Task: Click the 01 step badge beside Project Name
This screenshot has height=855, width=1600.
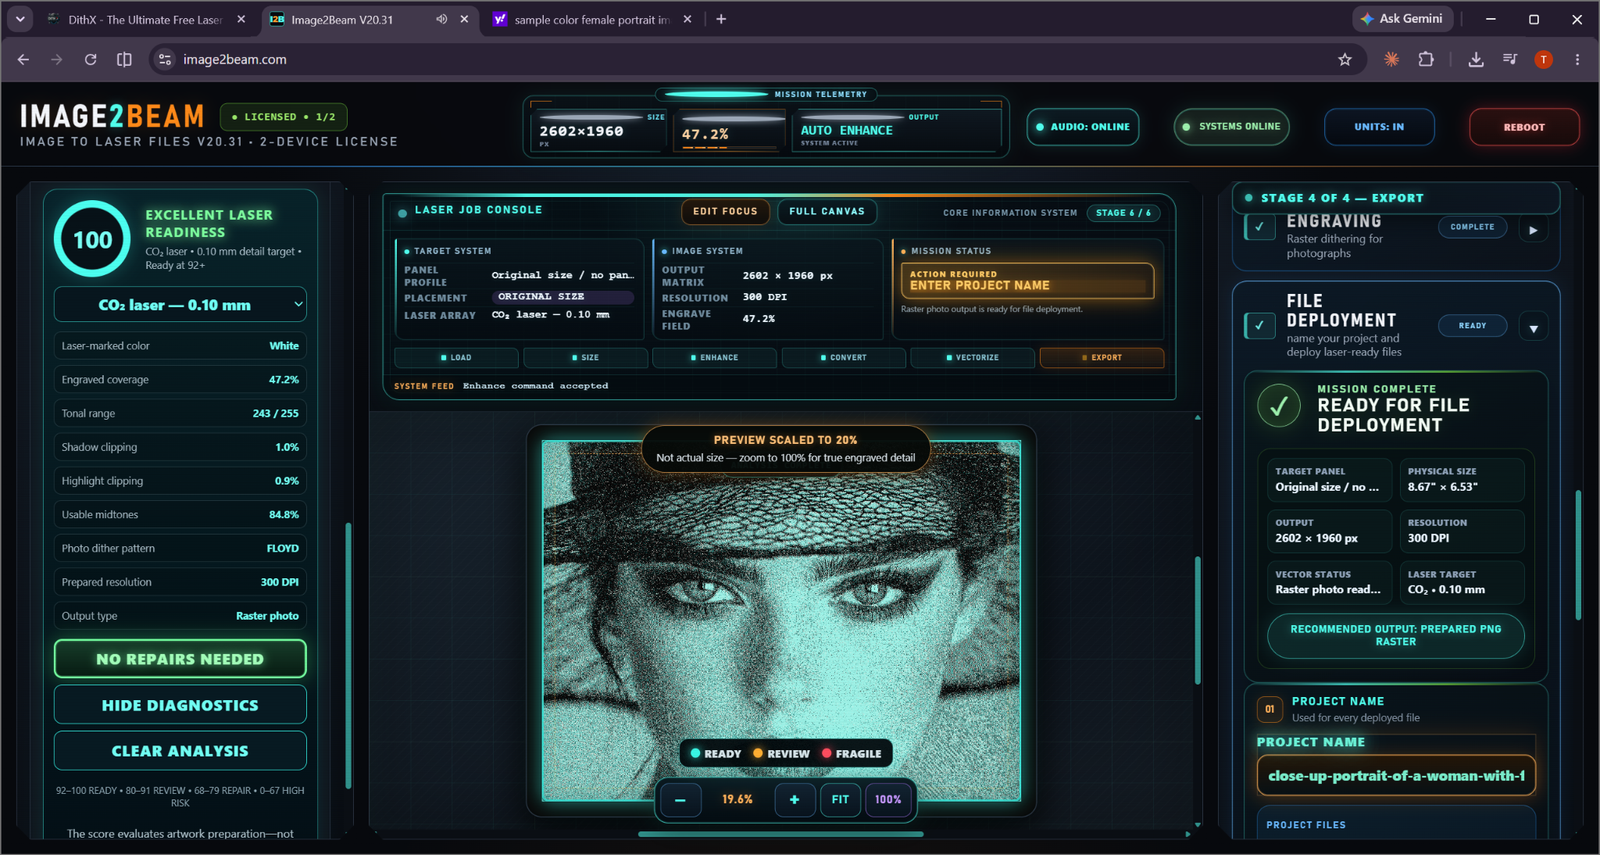Action: click(1270, 709)
